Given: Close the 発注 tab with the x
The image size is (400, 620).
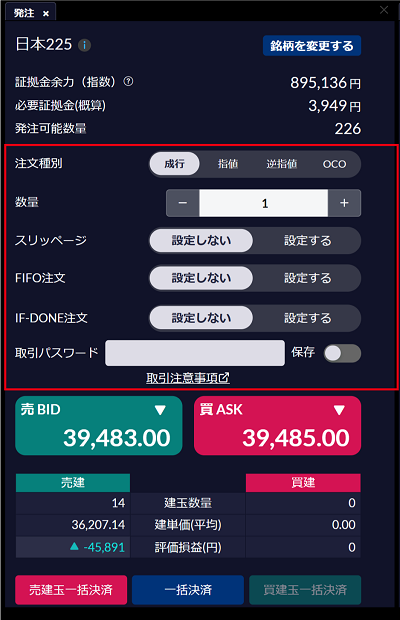Looking at the screenshot, I should [46, 14].
